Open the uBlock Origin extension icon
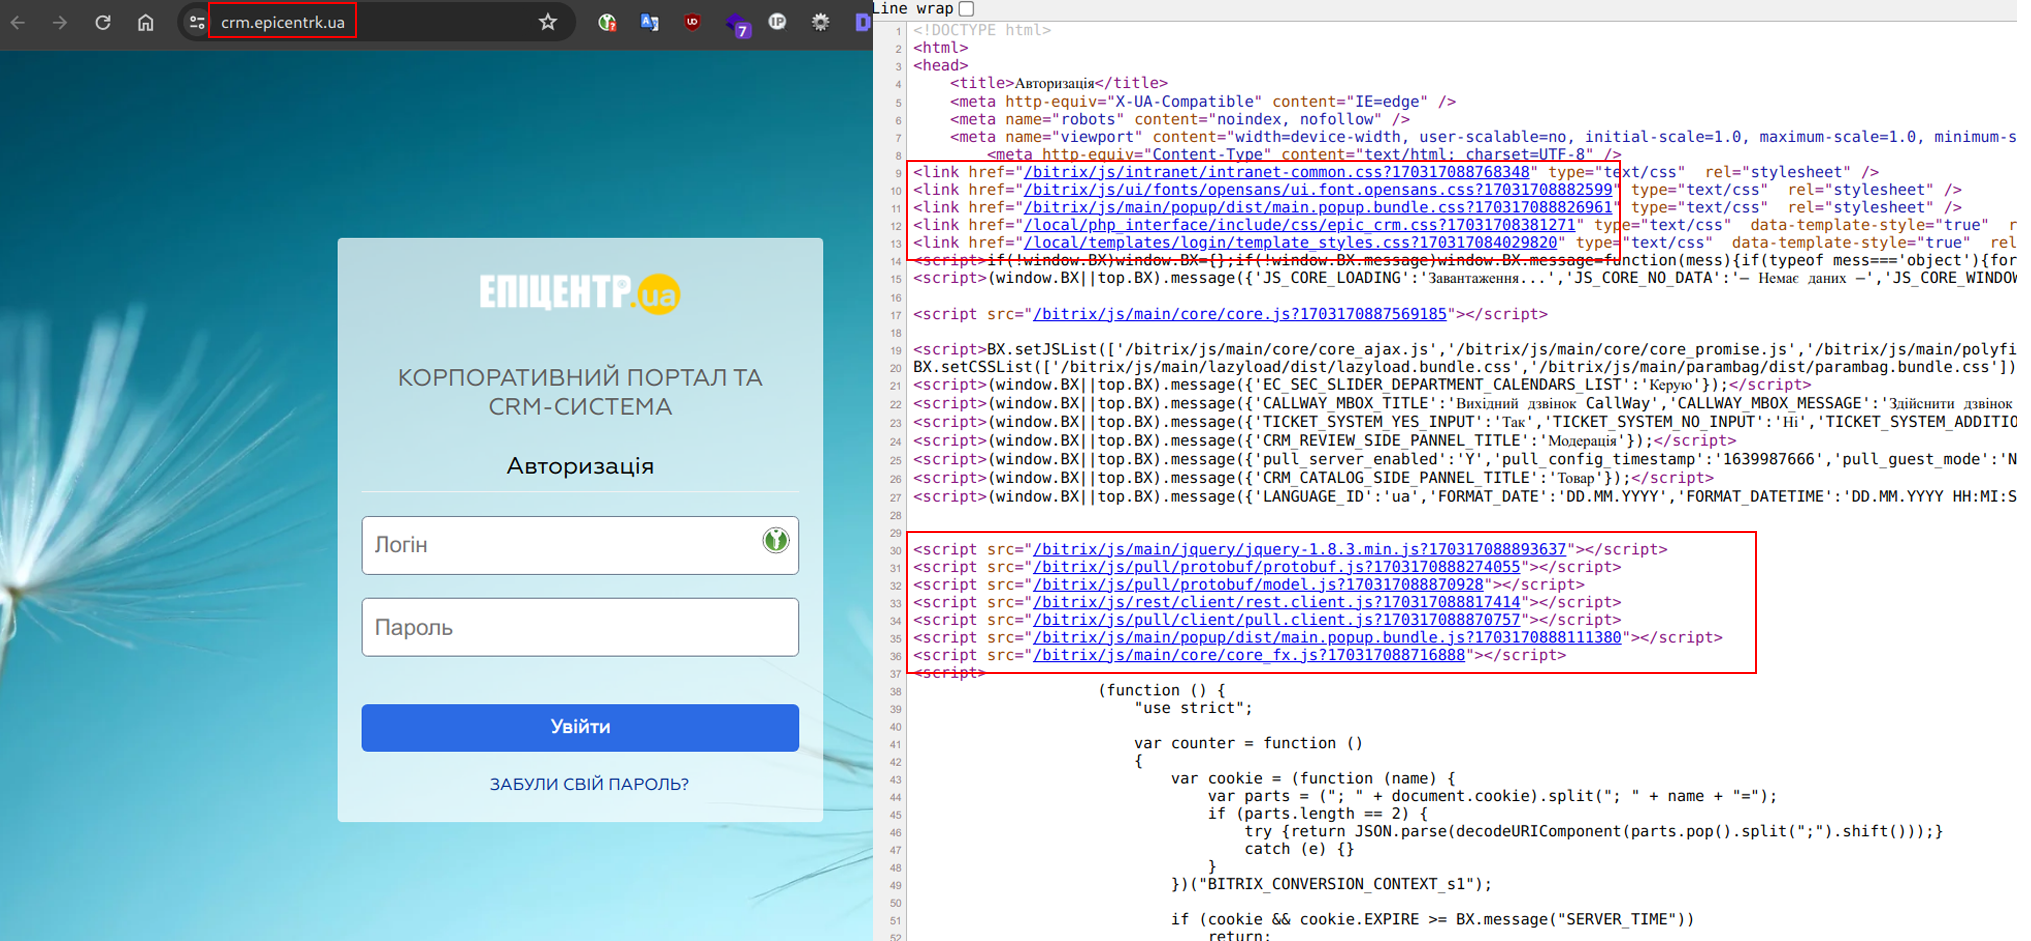2031x941 pixels. [x=692, y=22]
